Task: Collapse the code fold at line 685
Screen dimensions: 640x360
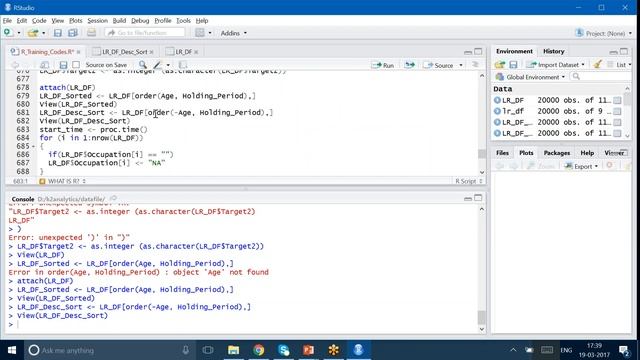Action: point(33,146)
